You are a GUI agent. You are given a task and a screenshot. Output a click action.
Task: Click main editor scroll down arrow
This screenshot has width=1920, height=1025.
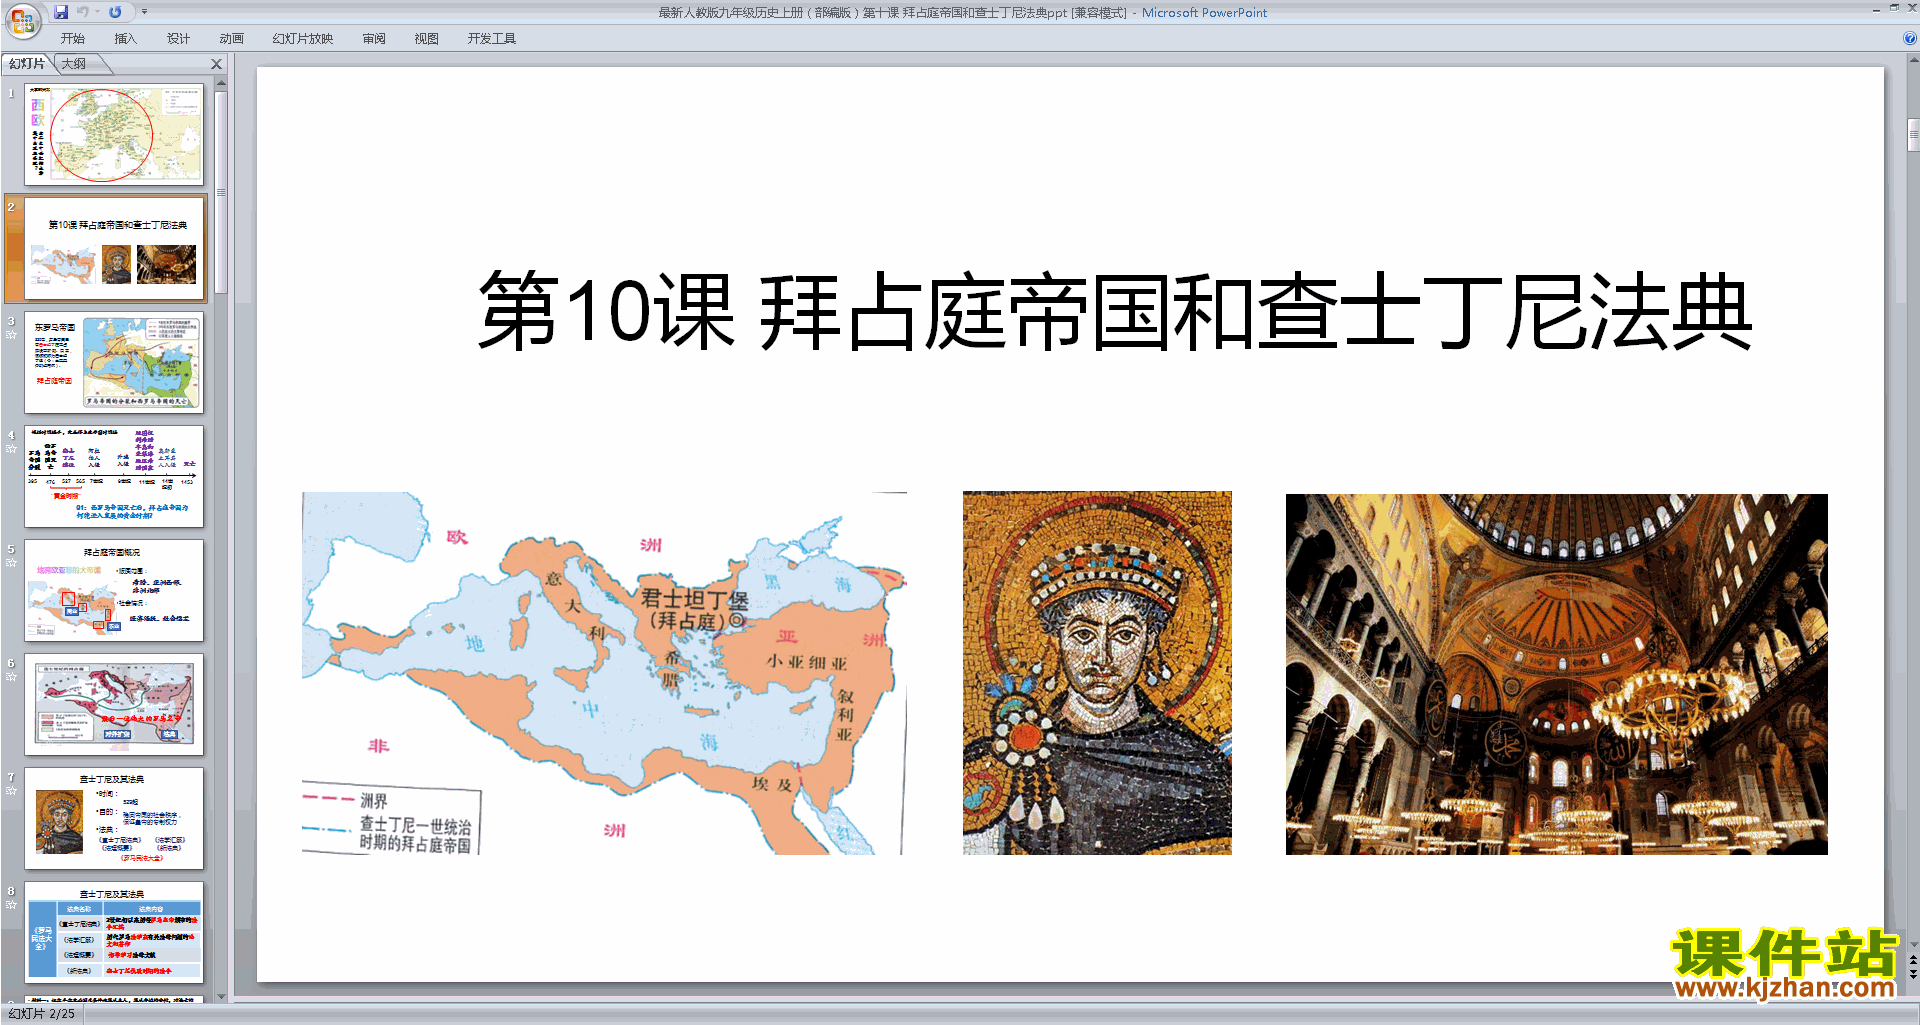point(1913,944)
